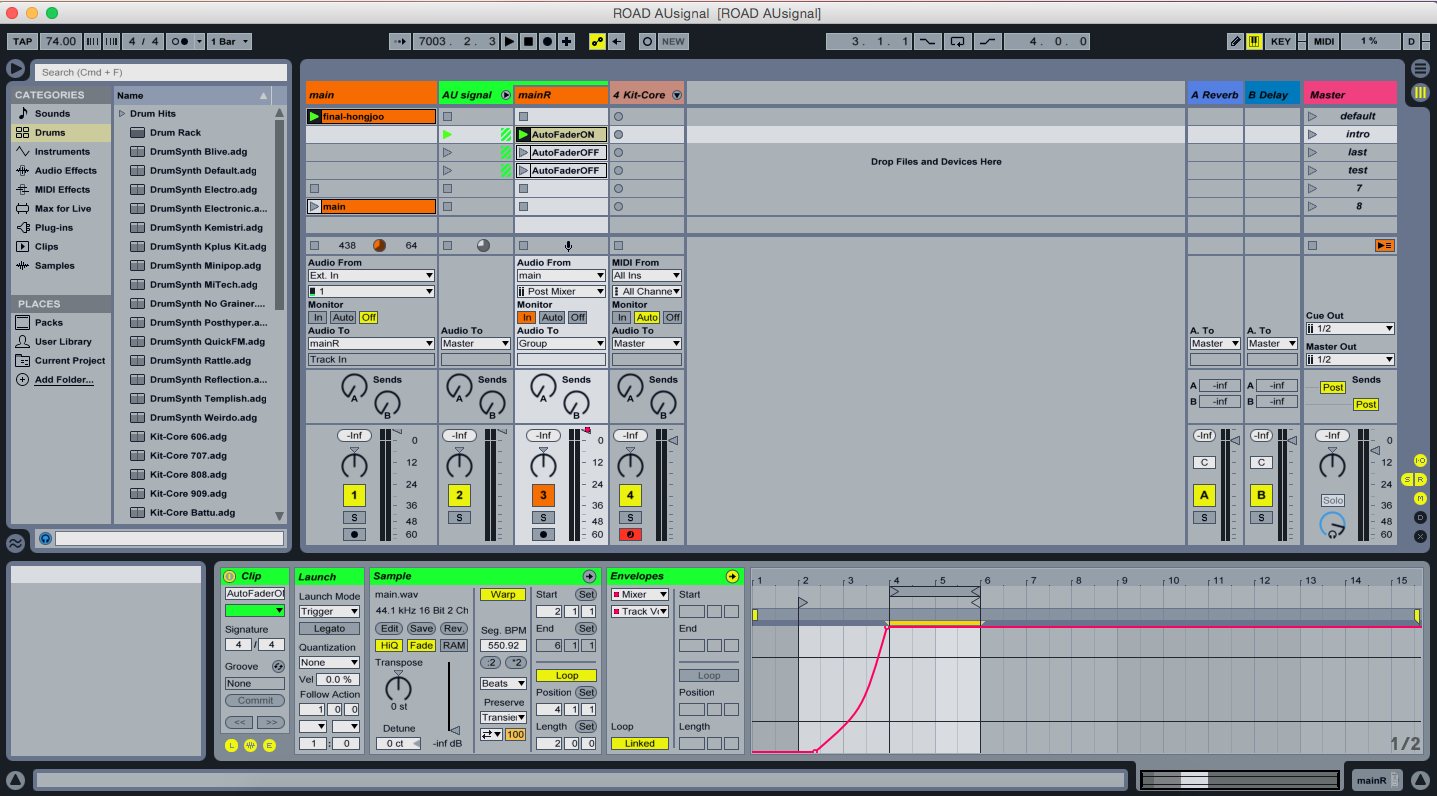Hide Envelopes box via arrow
Screen dimensions: 1437x796
(732, 576)
